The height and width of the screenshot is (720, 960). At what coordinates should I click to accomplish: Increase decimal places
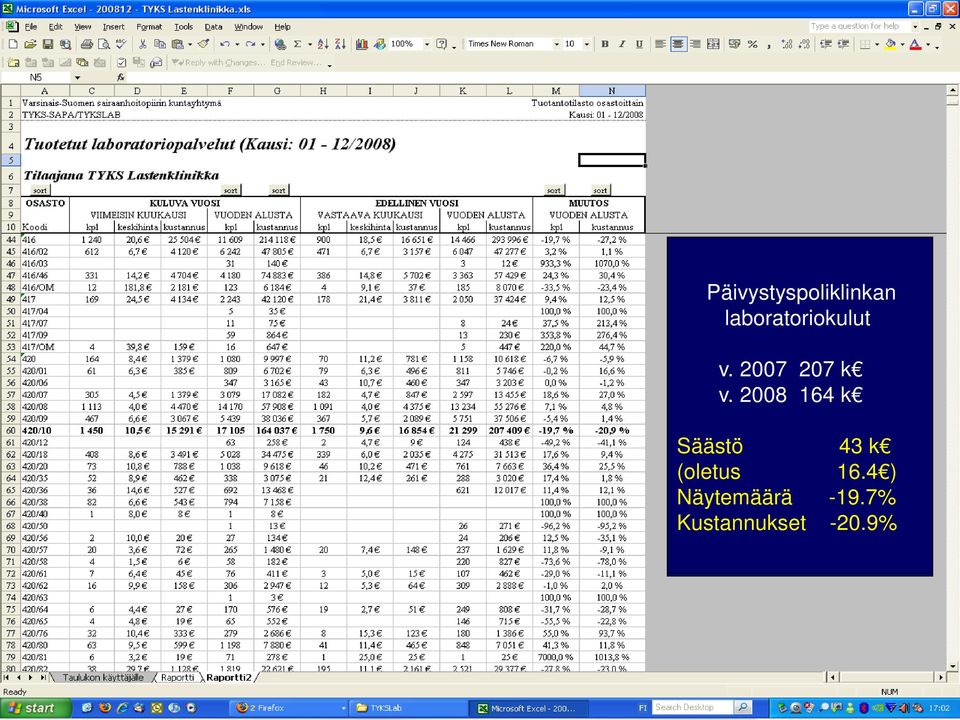click(x=787, y=44)
